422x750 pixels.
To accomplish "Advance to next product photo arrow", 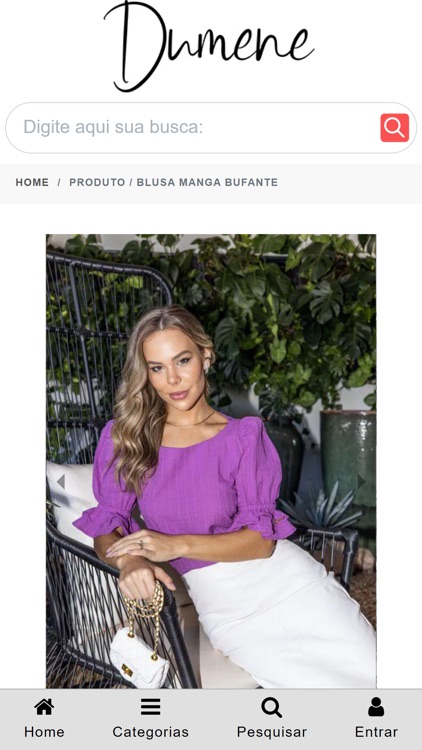I will coord(361,482).
